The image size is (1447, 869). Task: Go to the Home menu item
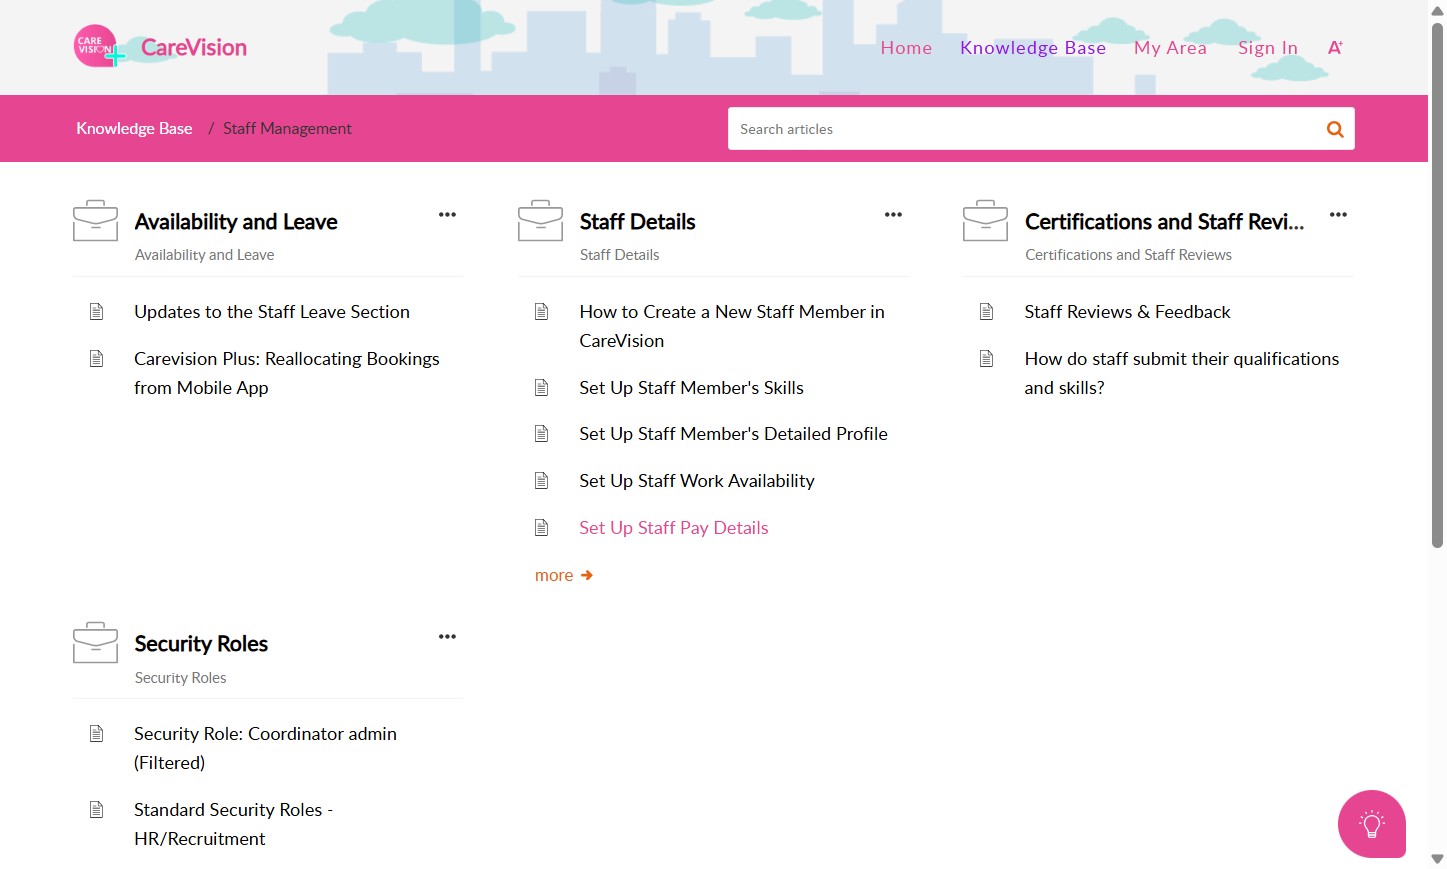[x=906, y=48]
